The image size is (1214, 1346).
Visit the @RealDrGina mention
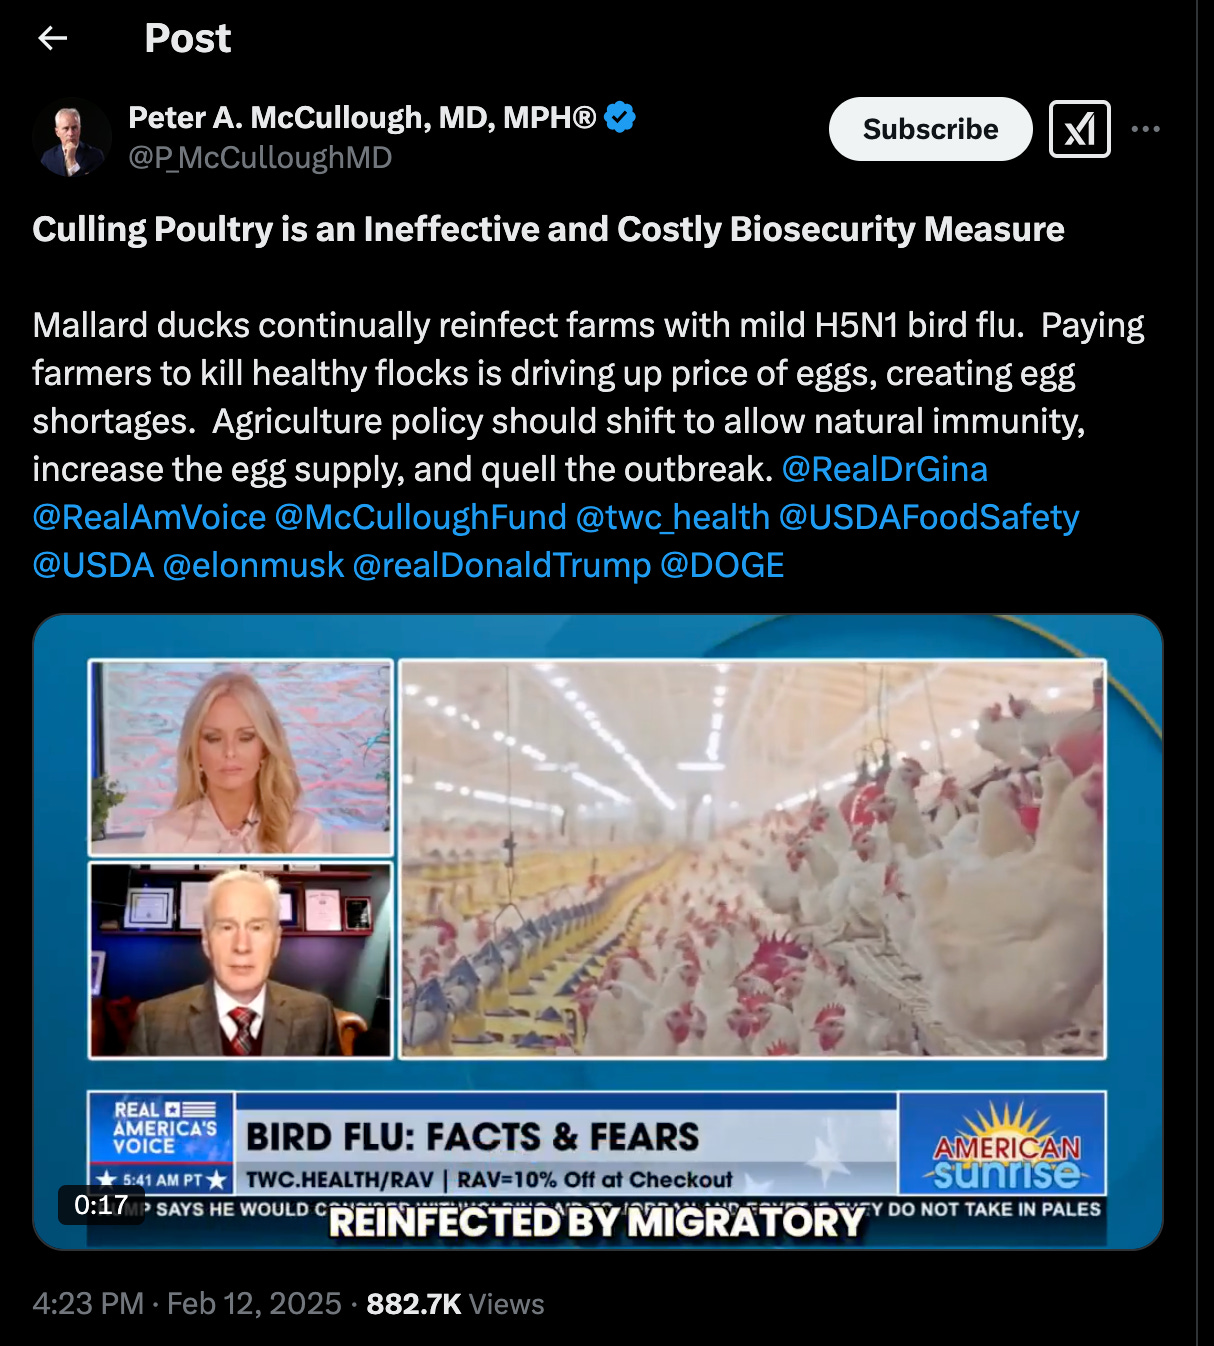tap(884, 469)
